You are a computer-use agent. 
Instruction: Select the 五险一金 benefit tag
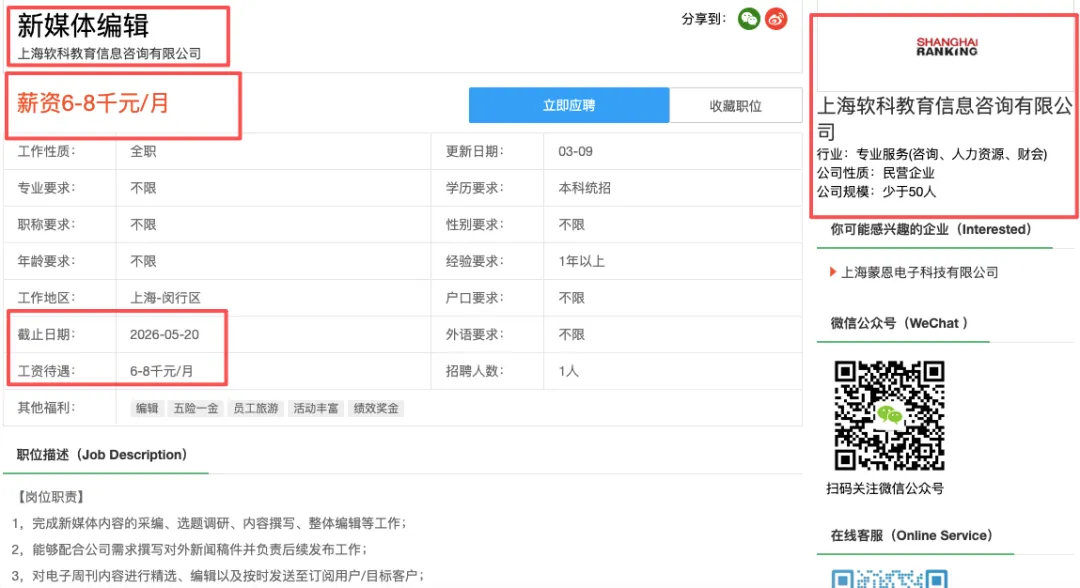(196, 408)
